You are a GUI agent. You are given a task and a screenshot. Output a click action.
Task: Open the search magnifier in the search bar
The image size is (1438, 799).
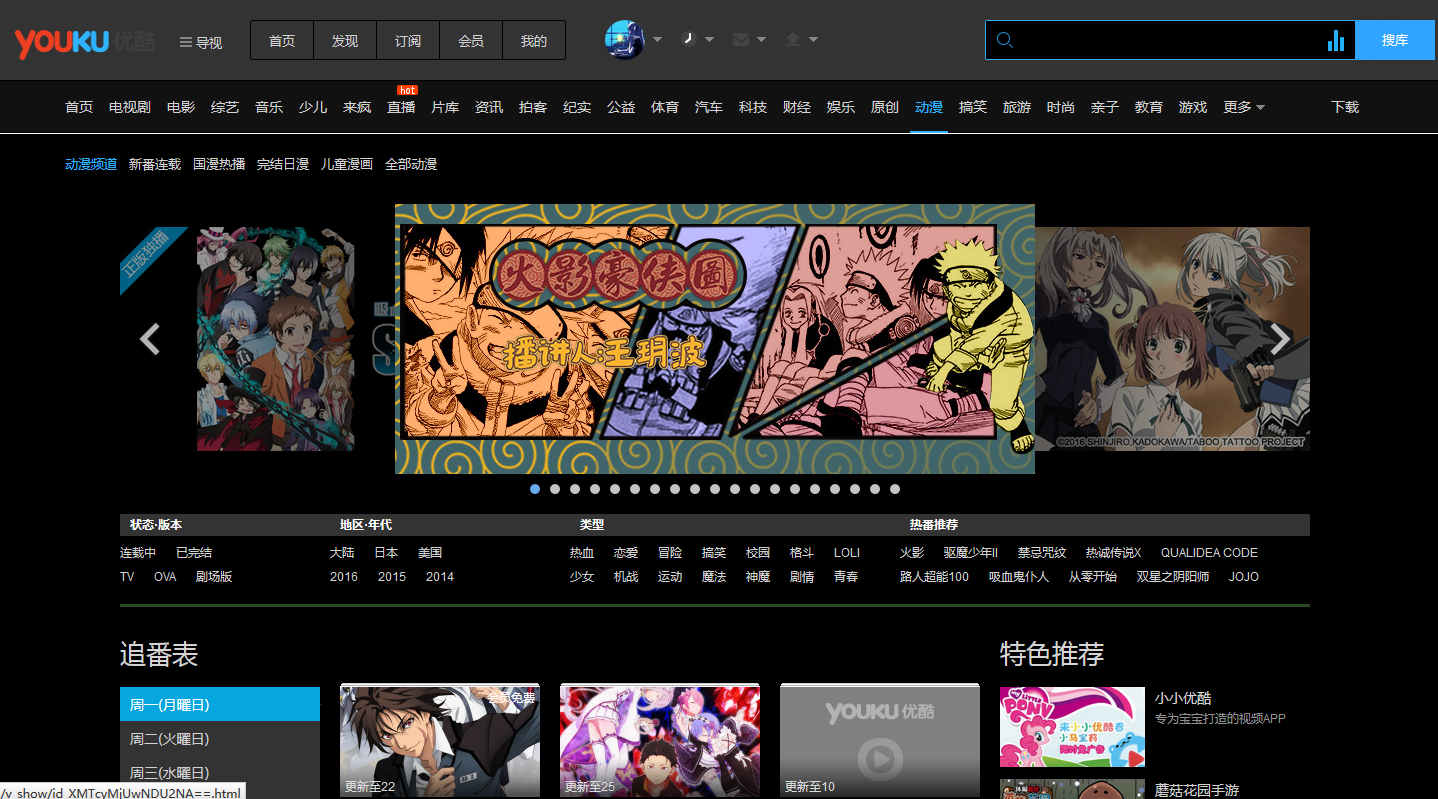pyautogui.click(x=1004, y=39)
